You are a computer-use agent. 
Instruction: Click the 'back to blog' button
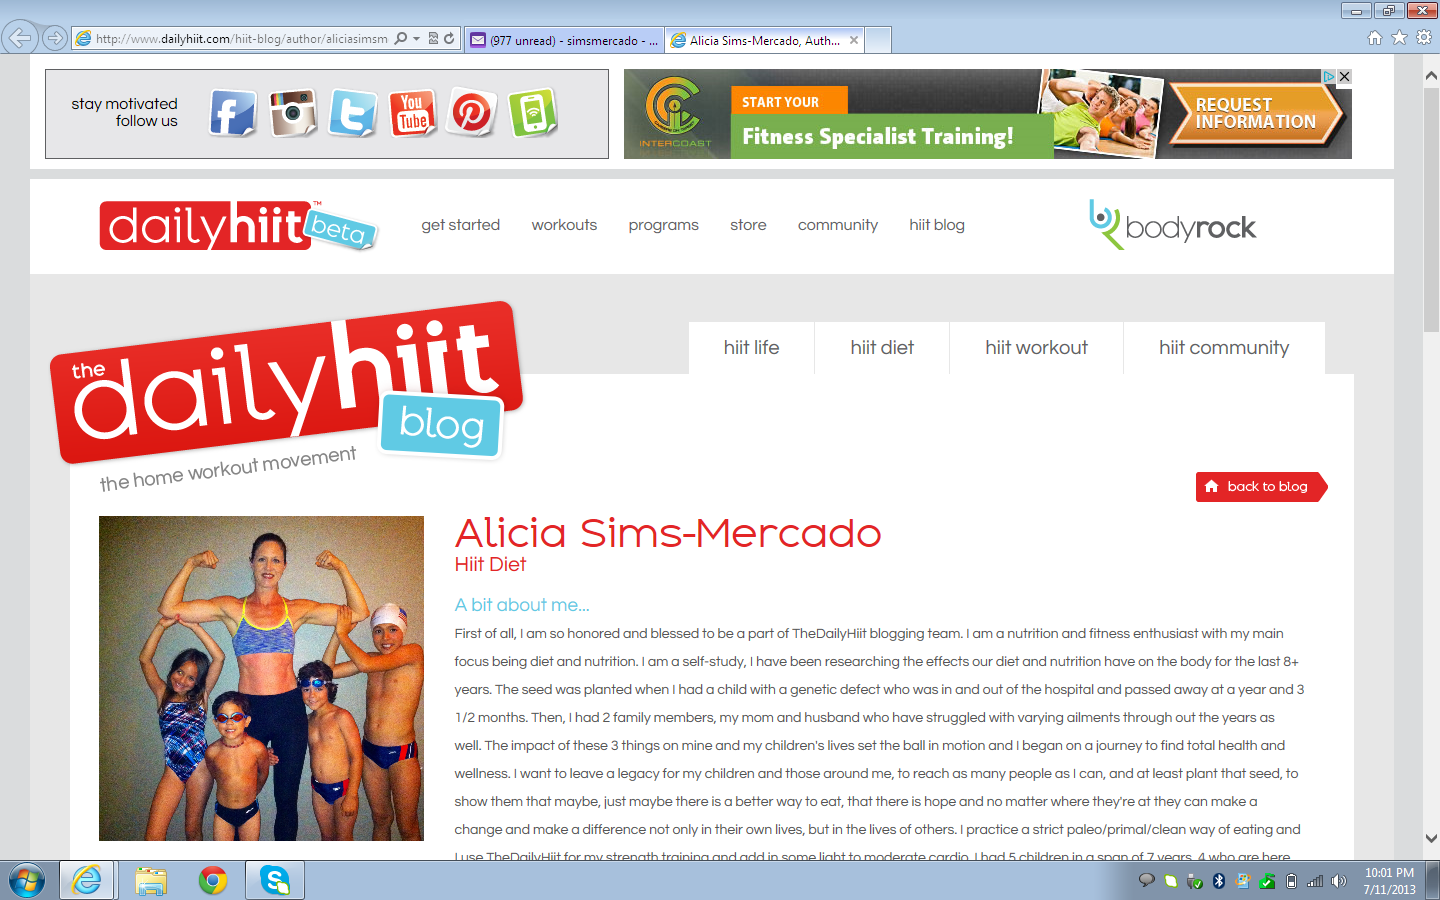(1260, 487)
